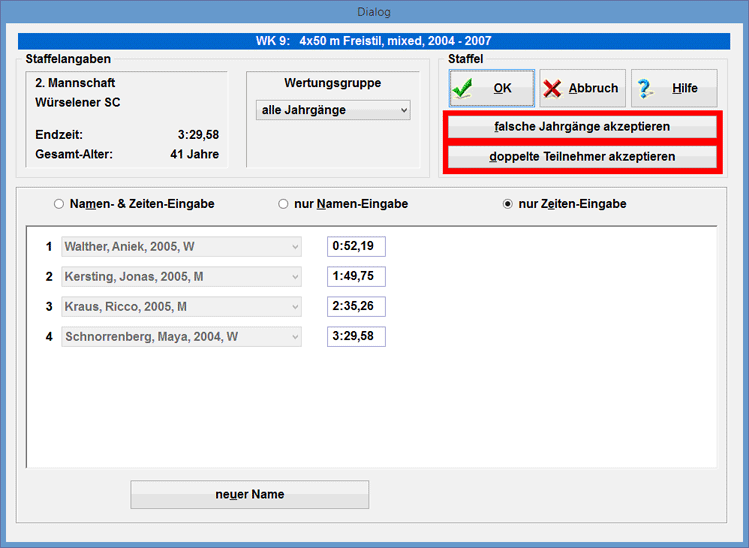
Task: Select the time field showing 2:35,26
Action: click(x=356, y=306)
